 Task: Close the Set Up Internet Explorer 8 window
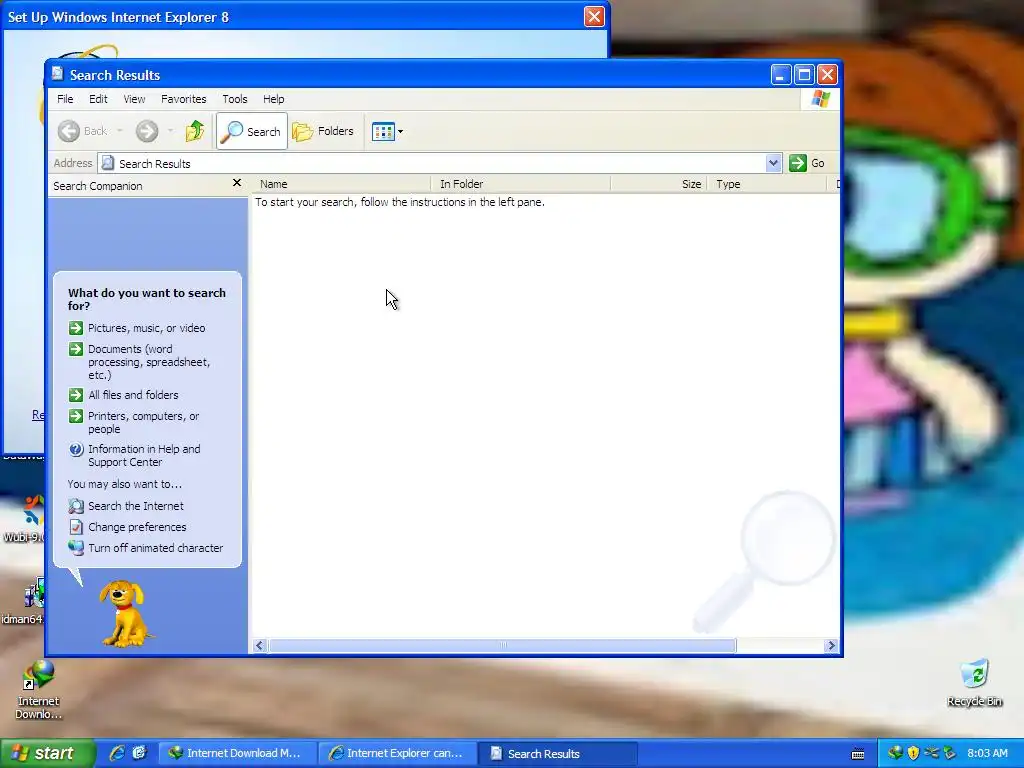594,16
